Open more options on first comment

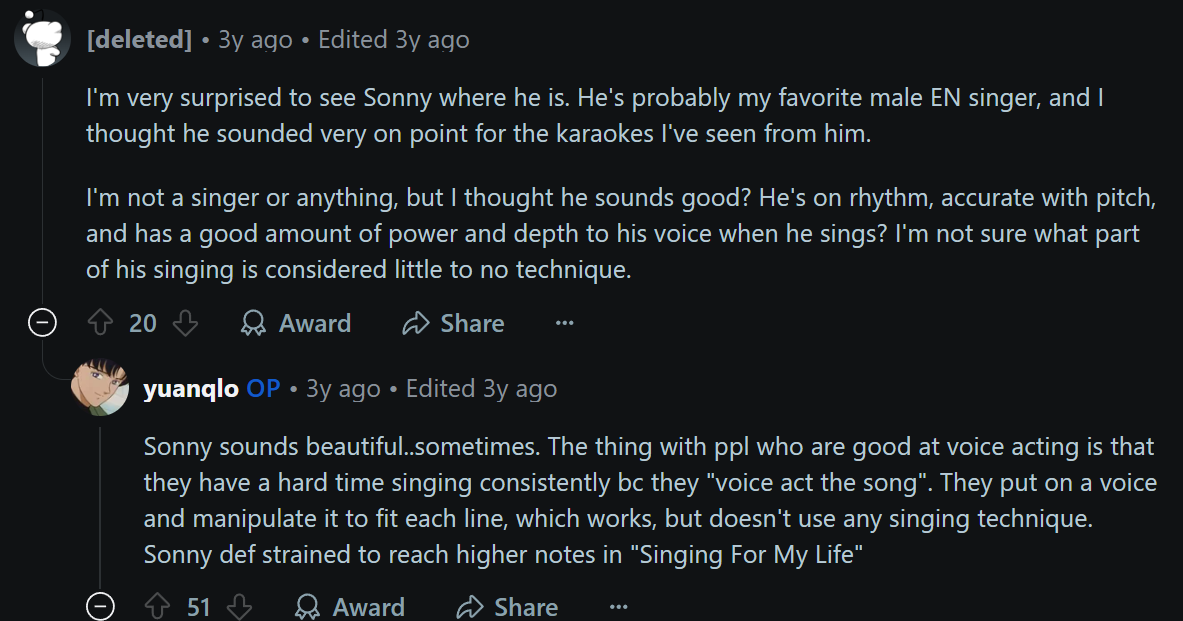(564, 323)
